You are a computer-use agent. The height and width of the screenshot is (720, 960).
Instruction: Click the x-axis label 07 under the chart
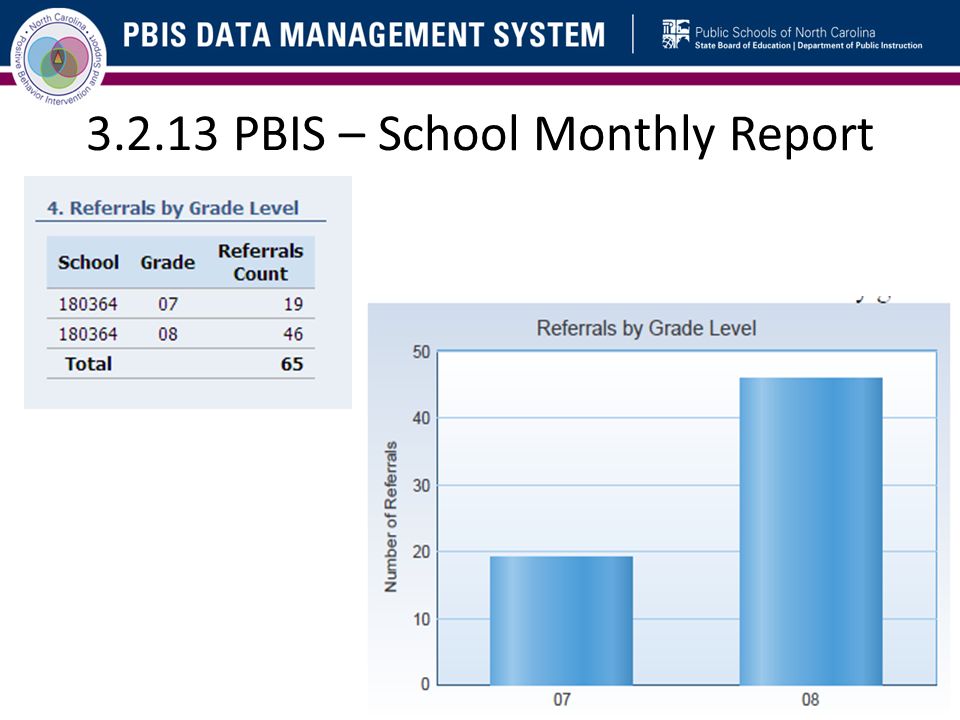tap(562, 699)
